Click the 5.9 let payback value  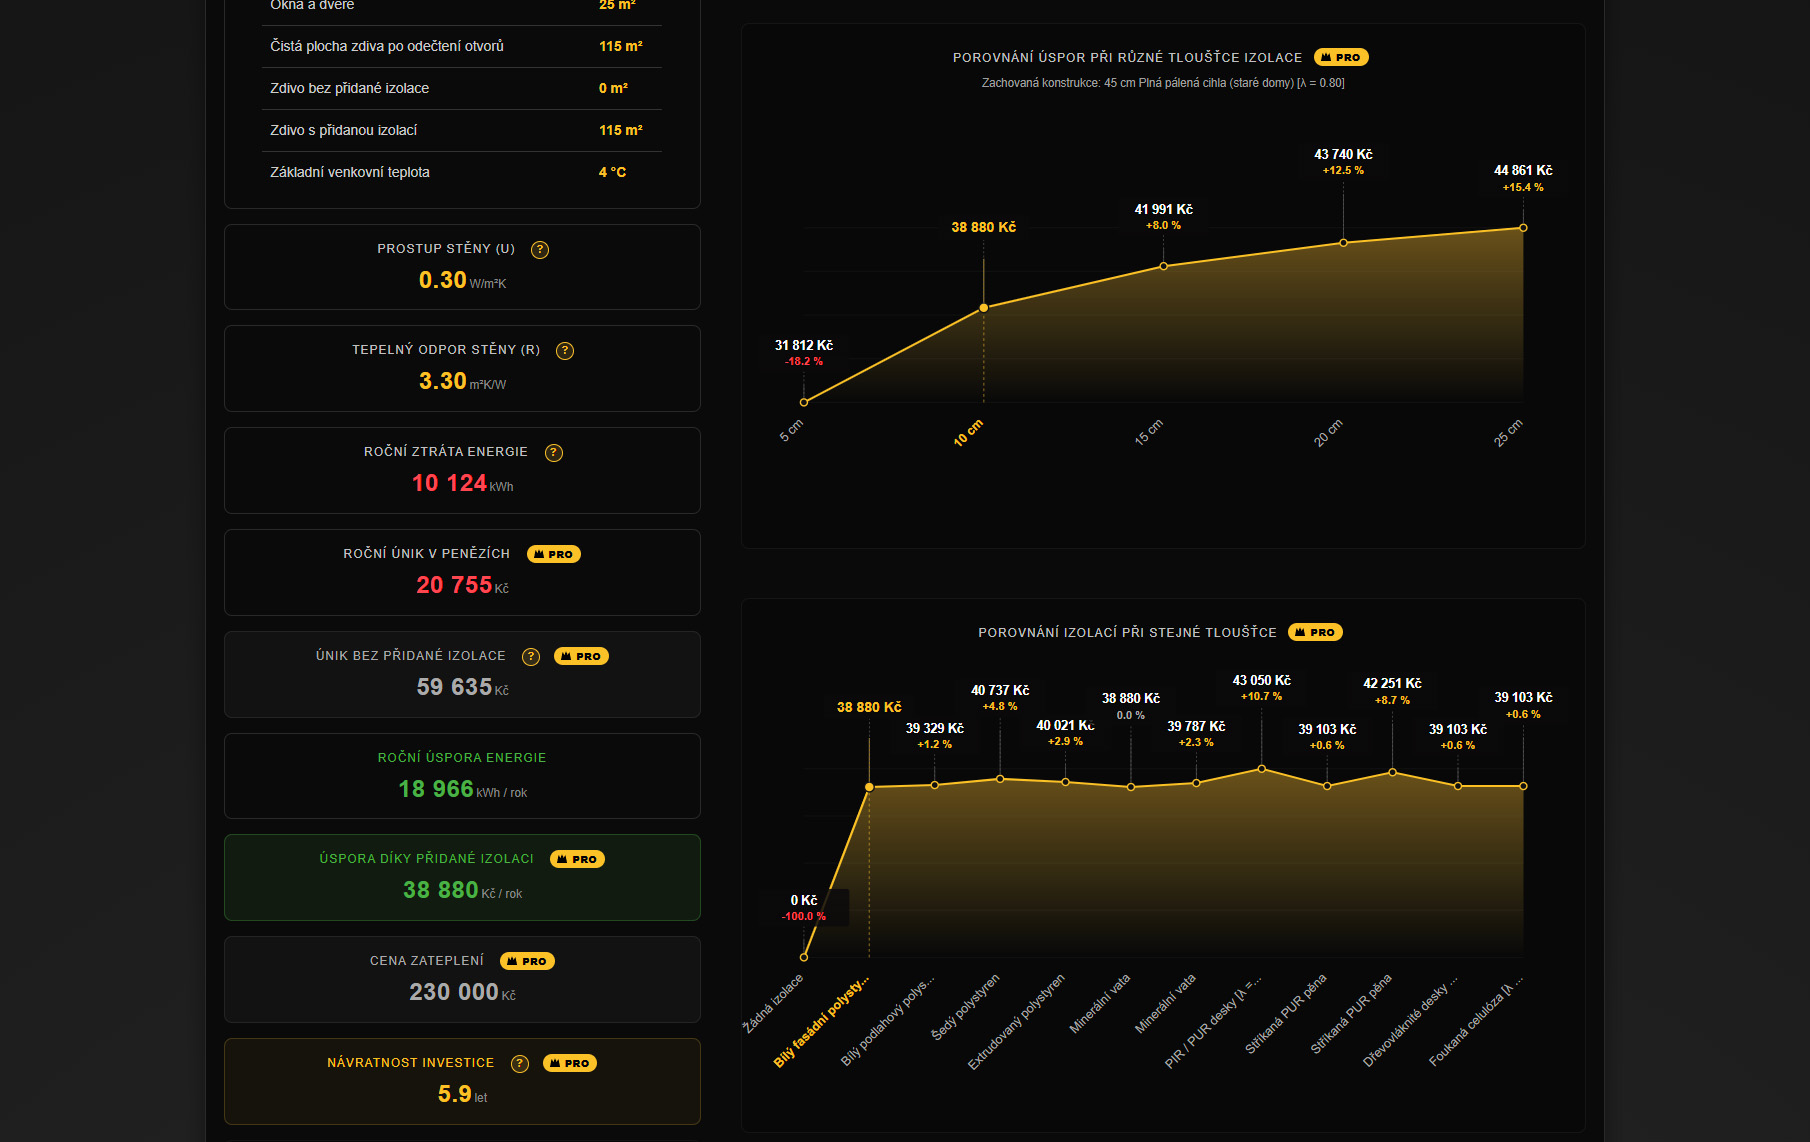[462, 1095]
